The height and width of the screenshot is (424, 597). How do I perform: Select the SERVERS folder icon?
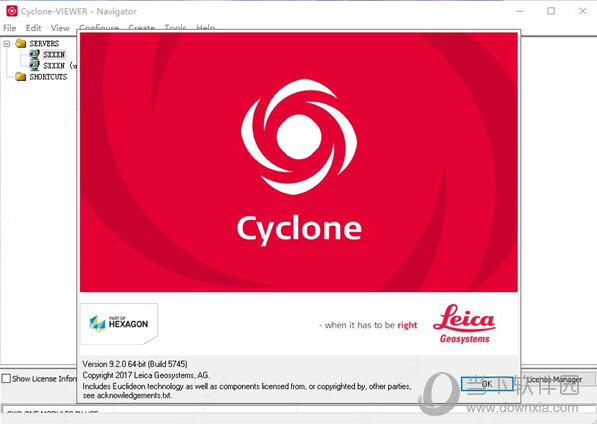pyautogui.click(x=21, y=43)
